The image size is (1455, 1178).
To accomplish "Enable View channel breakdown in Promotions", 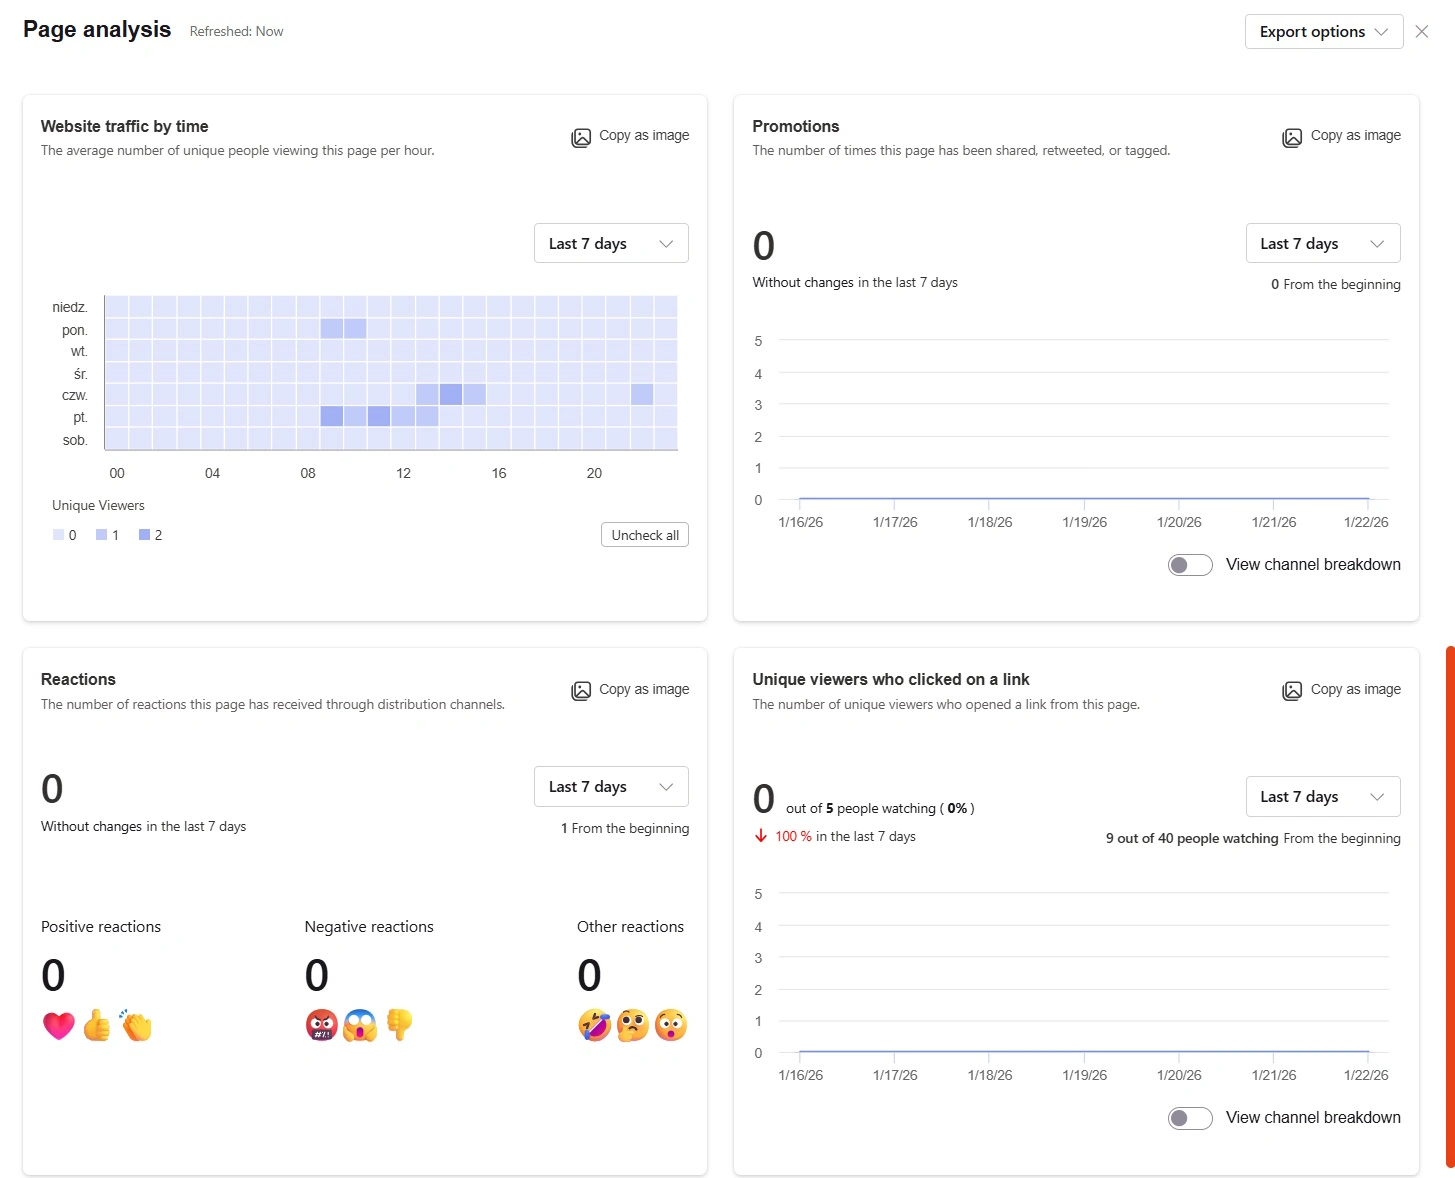I will [1190, 565].
